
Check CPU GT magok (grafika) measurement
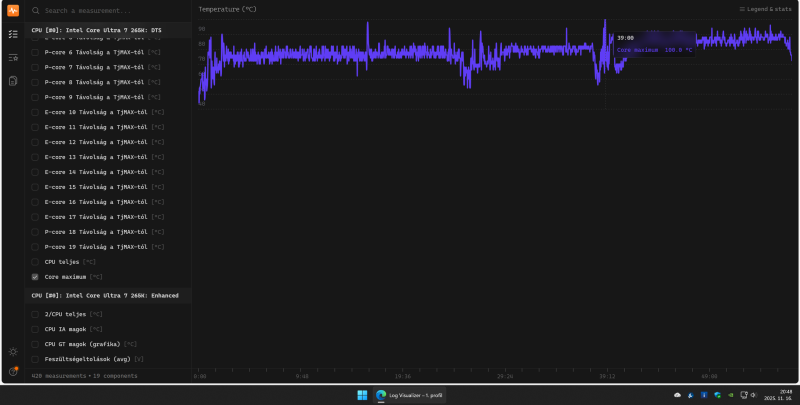(35, 344)
